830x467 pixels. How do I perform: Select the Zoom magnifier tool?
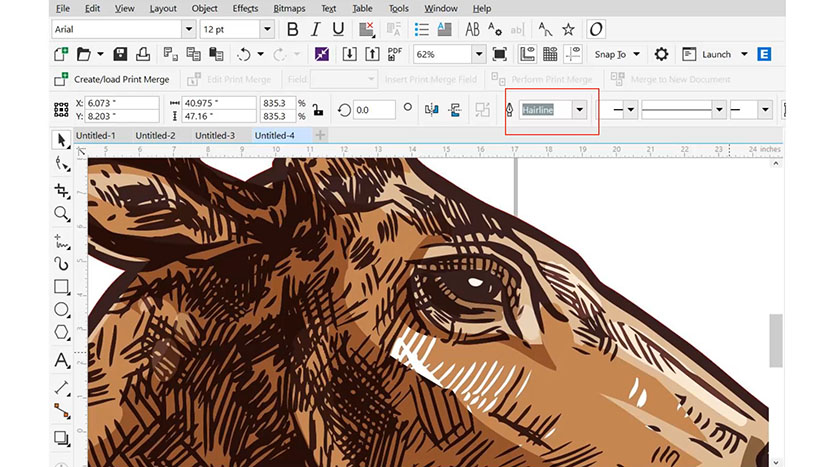(x=62, y=214)
